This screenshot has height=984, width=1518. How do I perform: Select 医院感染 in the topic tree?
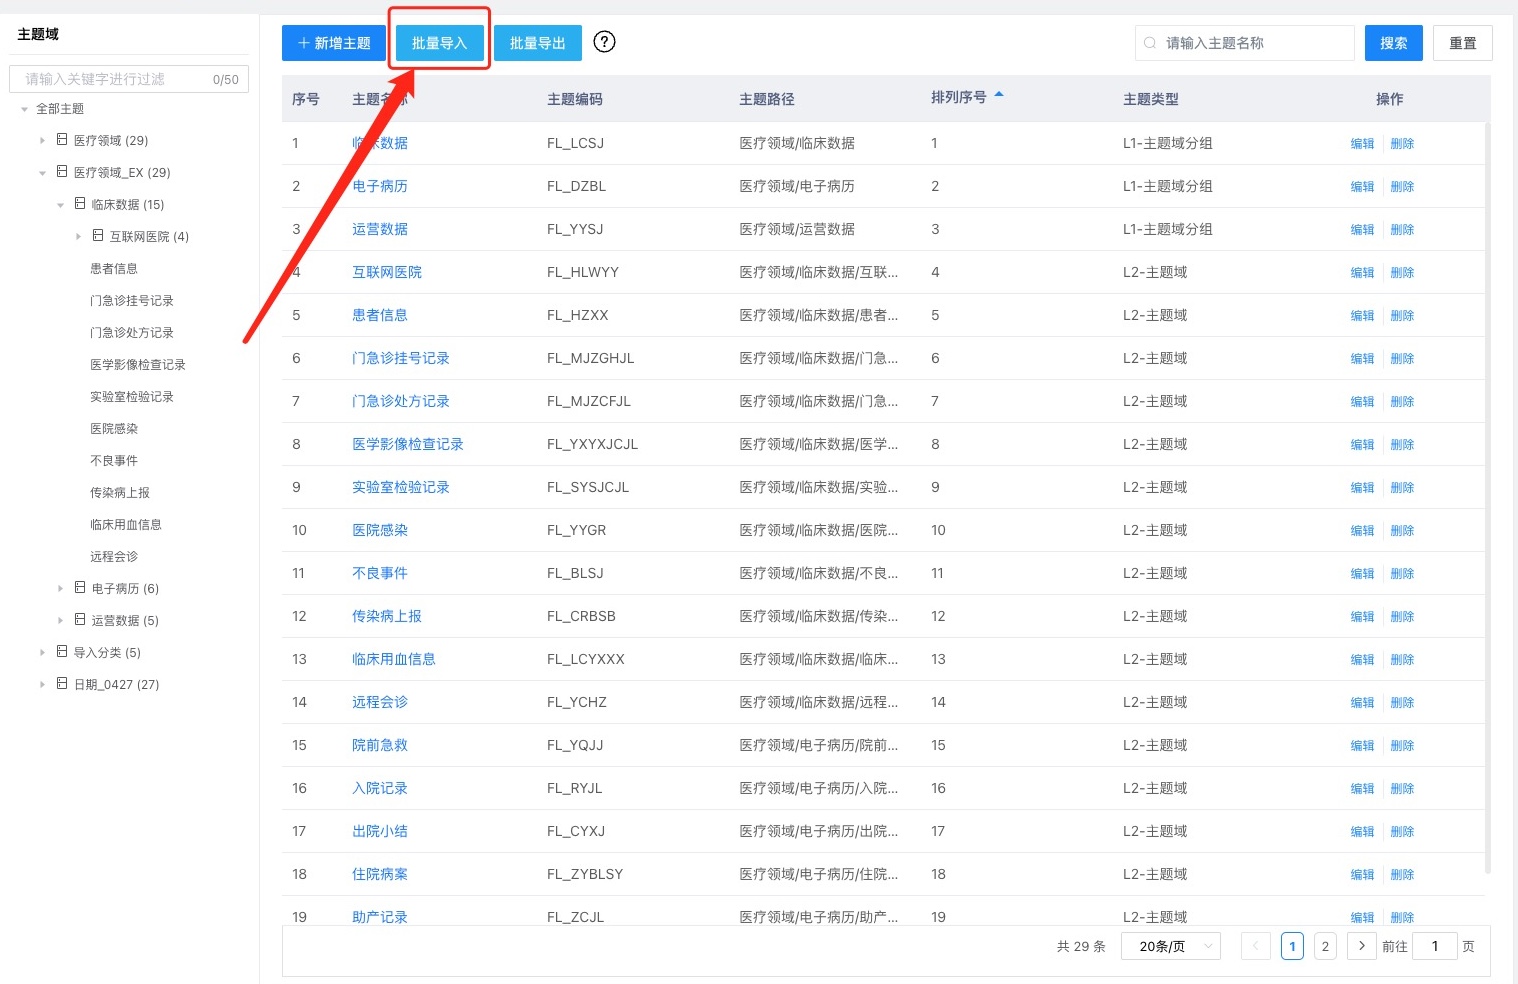pyautogui.click(x=114, y=429)
